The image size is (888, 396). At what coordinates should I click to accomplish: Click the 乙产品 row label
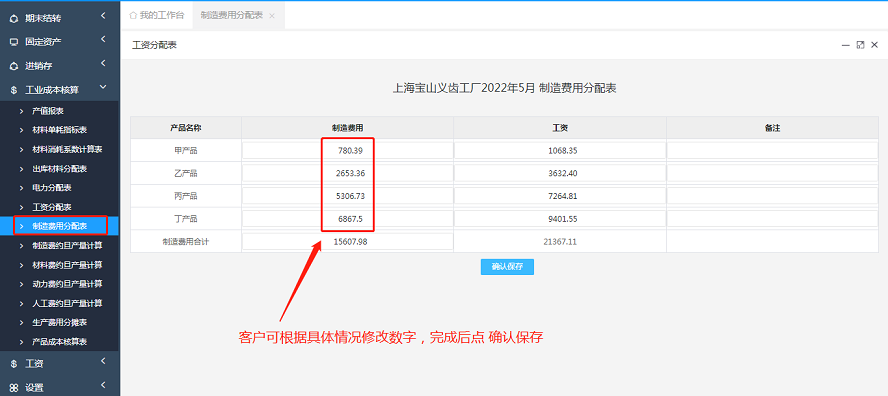(x=186, y=173)
